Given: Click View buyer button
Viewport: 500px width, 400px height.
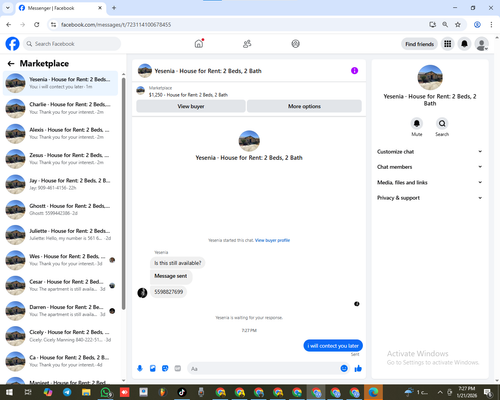Looking at the screenshot, I should (191, 106).
